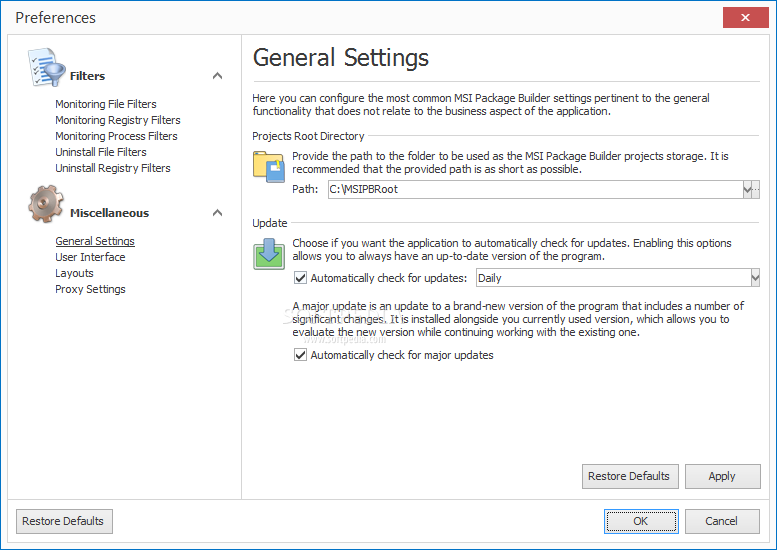The image size is (777, 550).
Task: Click the Filters funnel icon
Action: [46, 67]
